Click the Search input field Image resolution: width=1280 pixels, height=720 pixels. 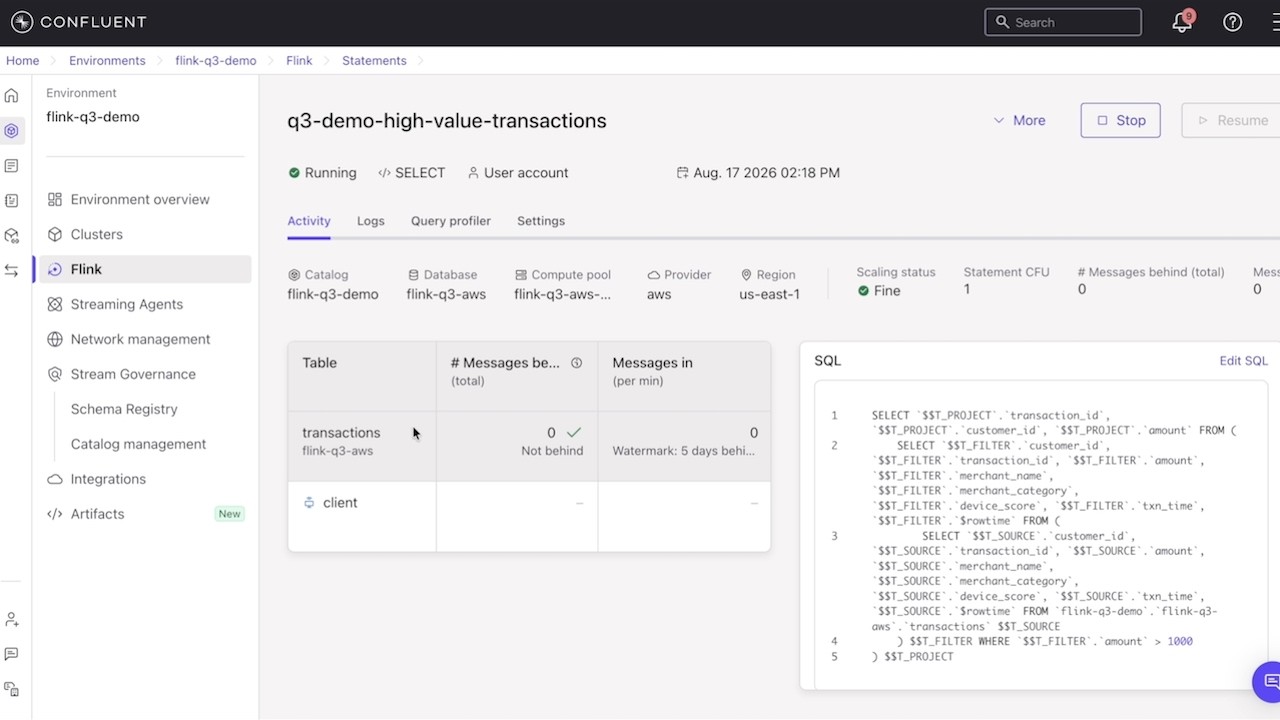click(x=1063, y=22)
